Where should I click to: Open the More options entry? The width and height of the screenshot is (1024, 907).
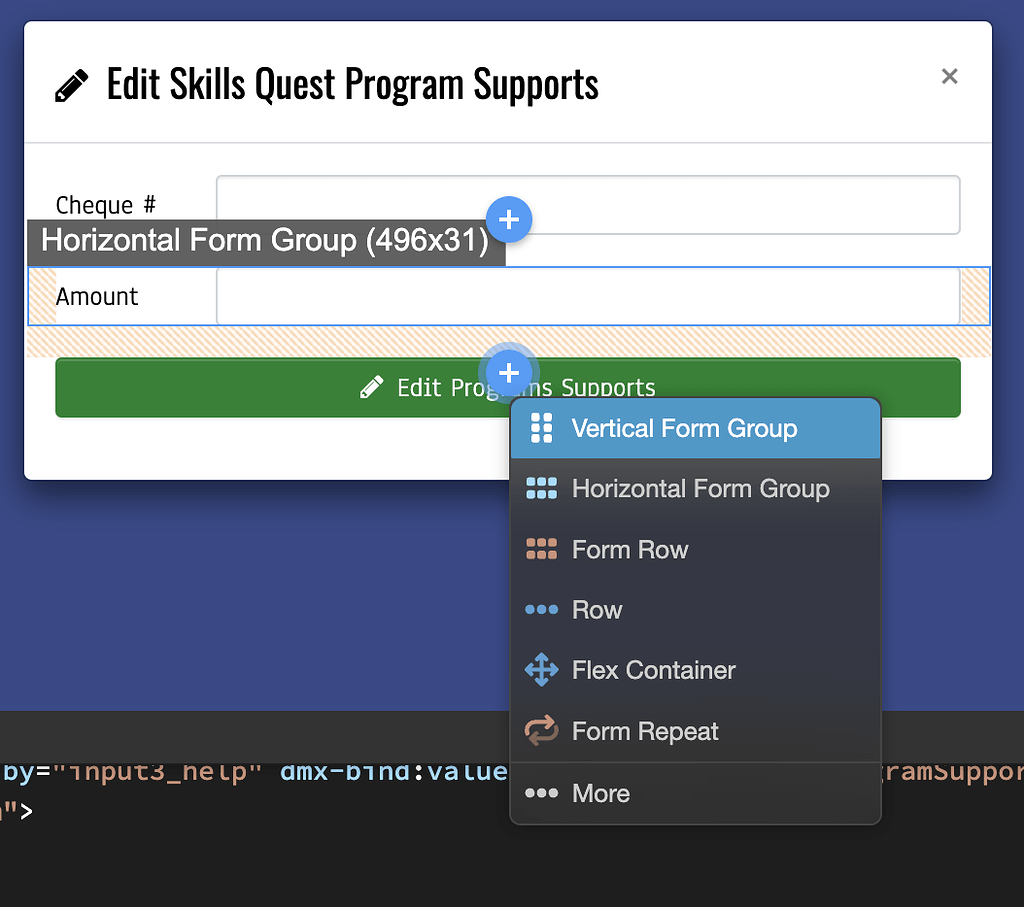pyautogui.click(x=601, y=793)
